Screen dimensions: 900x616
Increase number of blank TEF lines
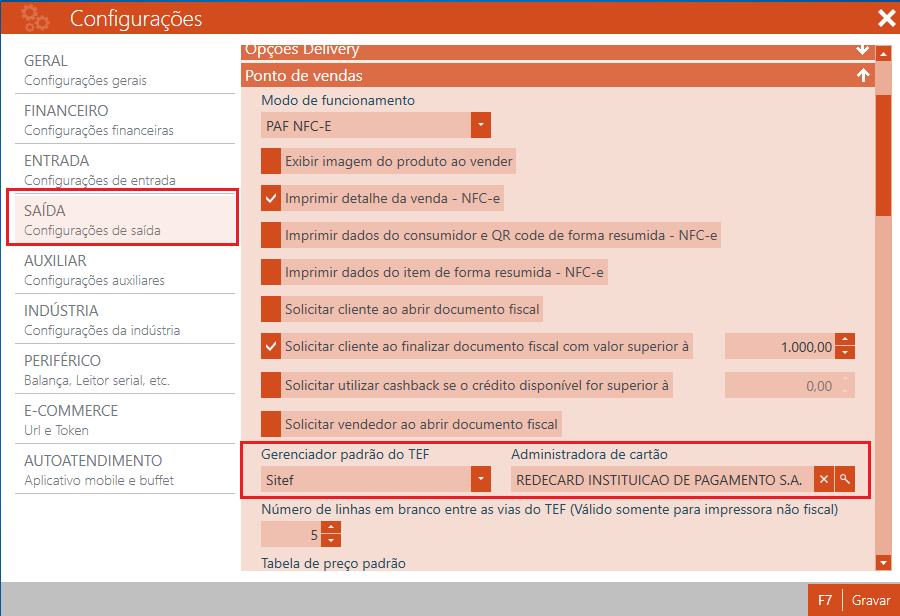pyautogui.click(x=331, y=528)
